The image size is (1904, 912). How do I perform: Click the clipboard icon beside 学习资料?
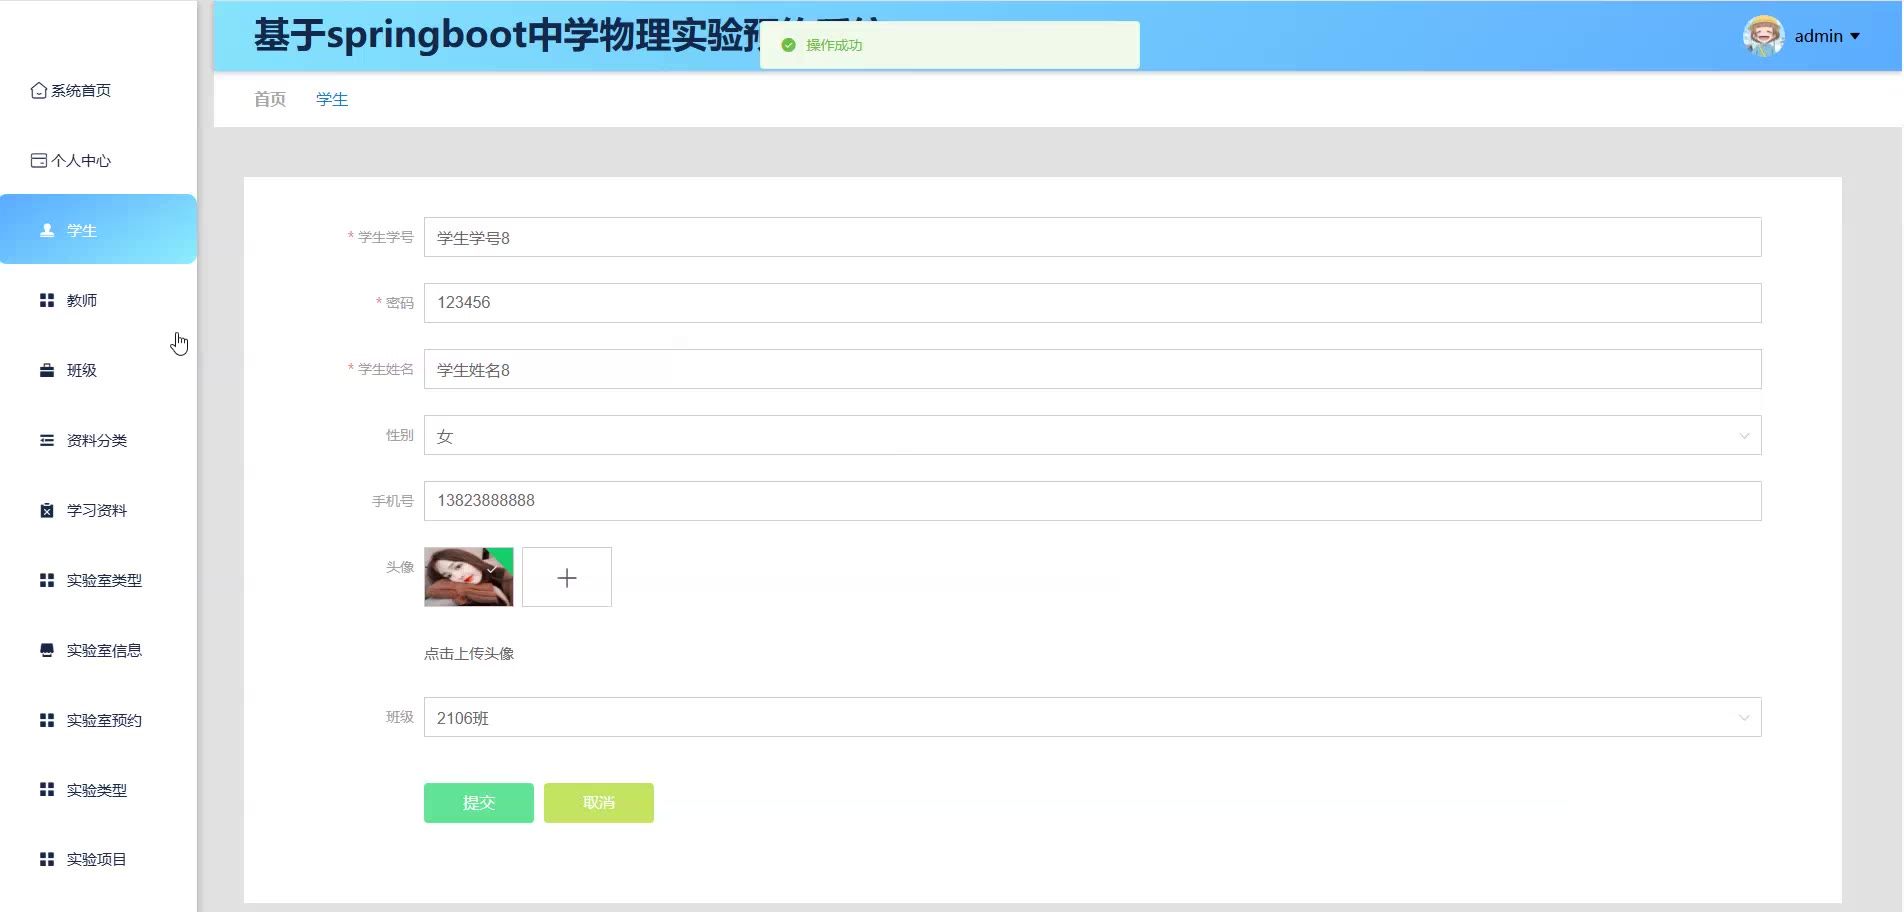[47, 510]
